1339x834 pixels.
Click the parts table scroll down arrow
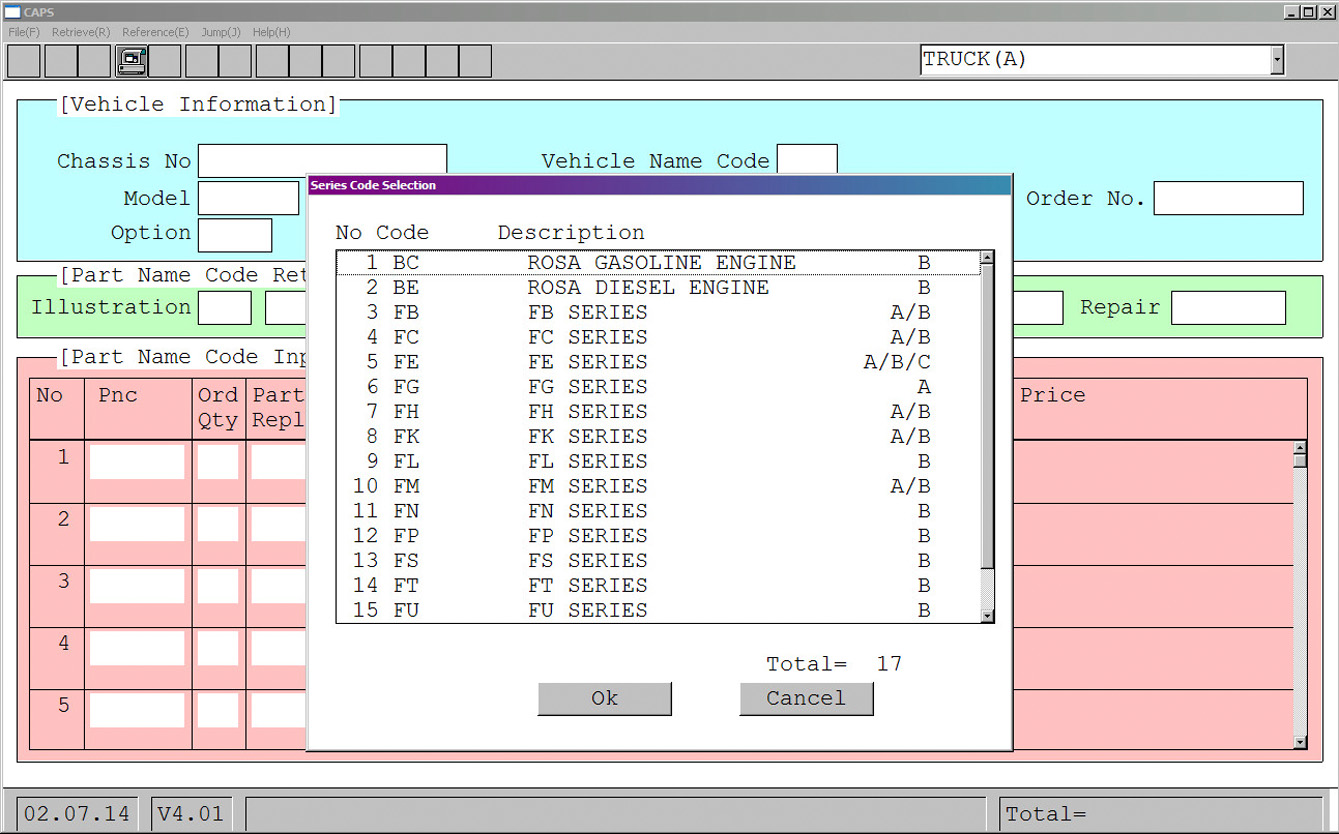point(1299,742)
